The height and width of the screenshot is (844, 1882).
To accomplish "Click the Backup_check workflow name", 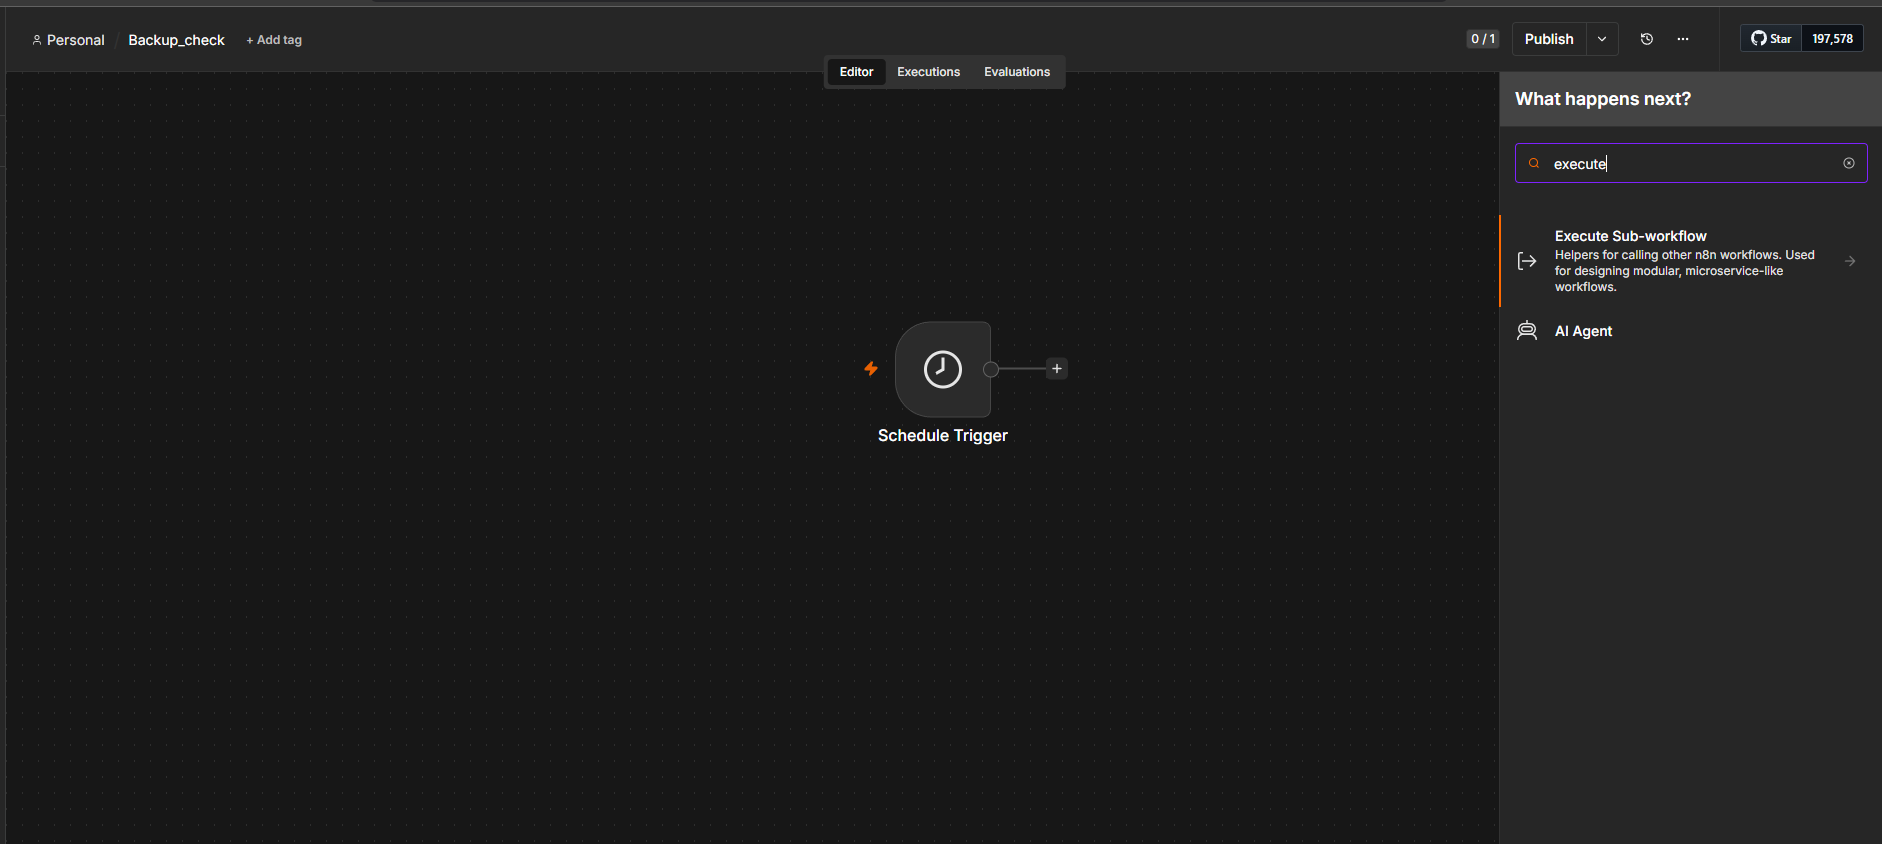I will pos(176,40).
